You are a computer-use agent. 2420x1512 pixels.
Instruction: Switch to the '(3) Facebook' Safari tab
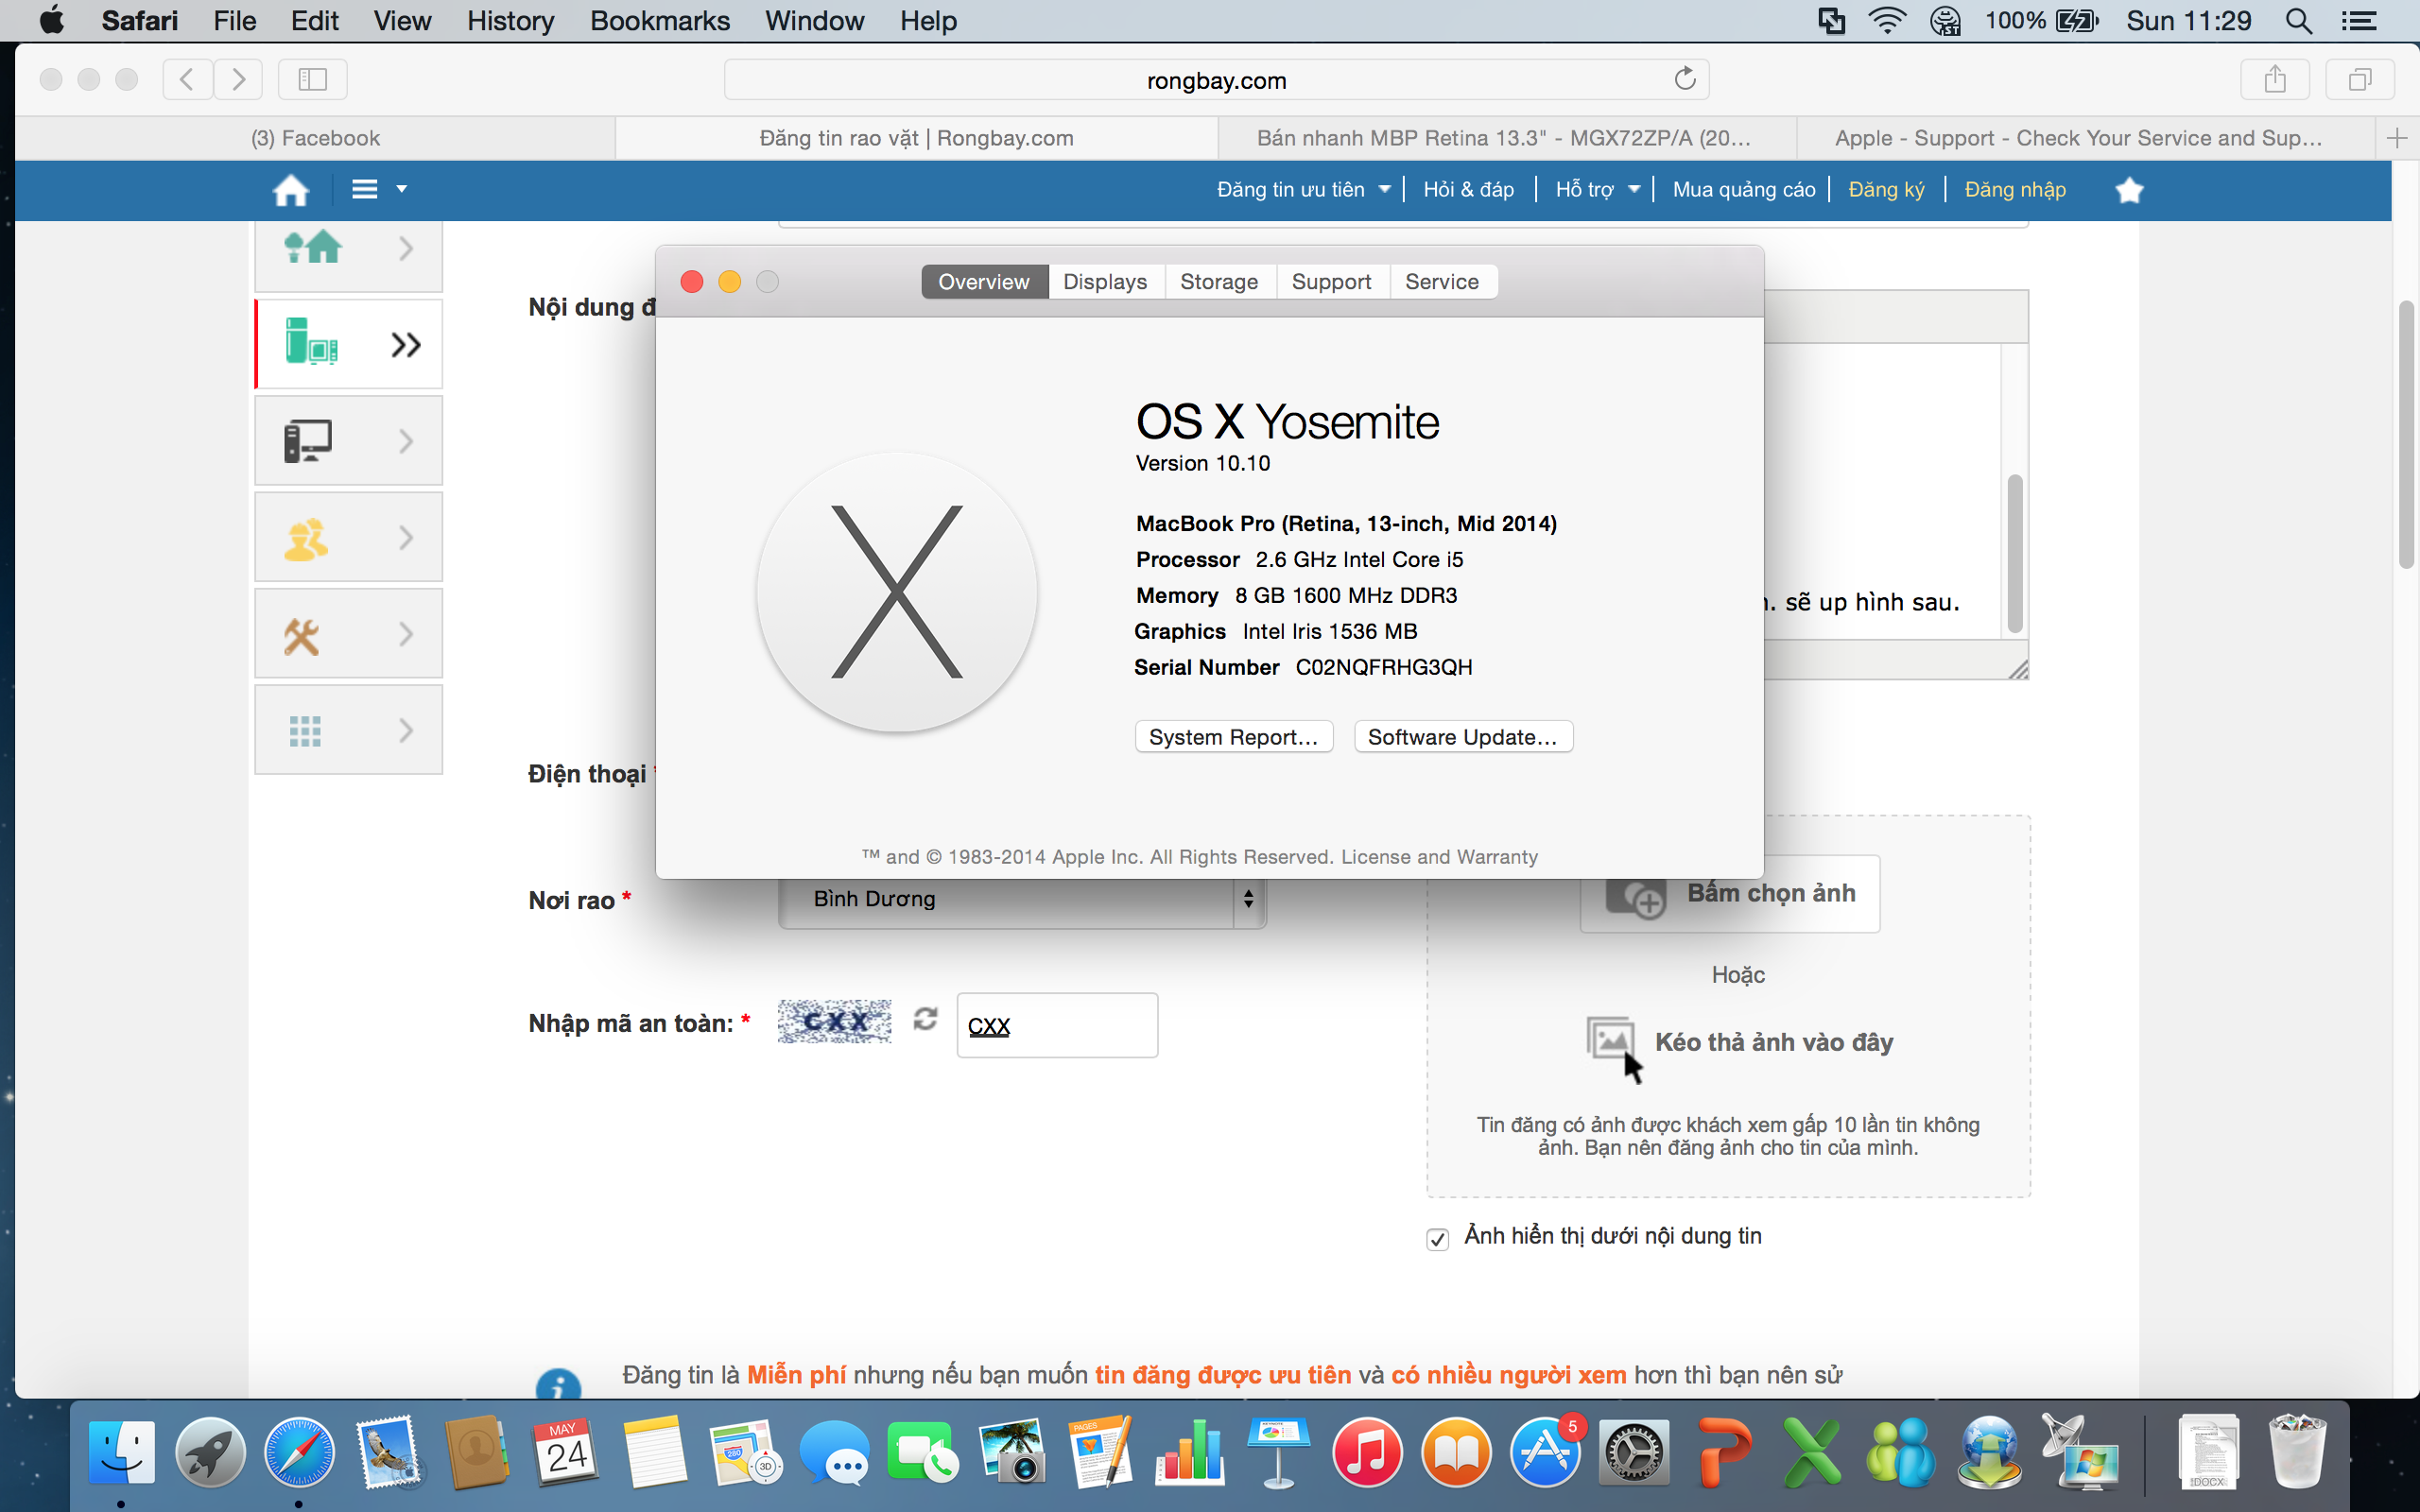[315, 138]
